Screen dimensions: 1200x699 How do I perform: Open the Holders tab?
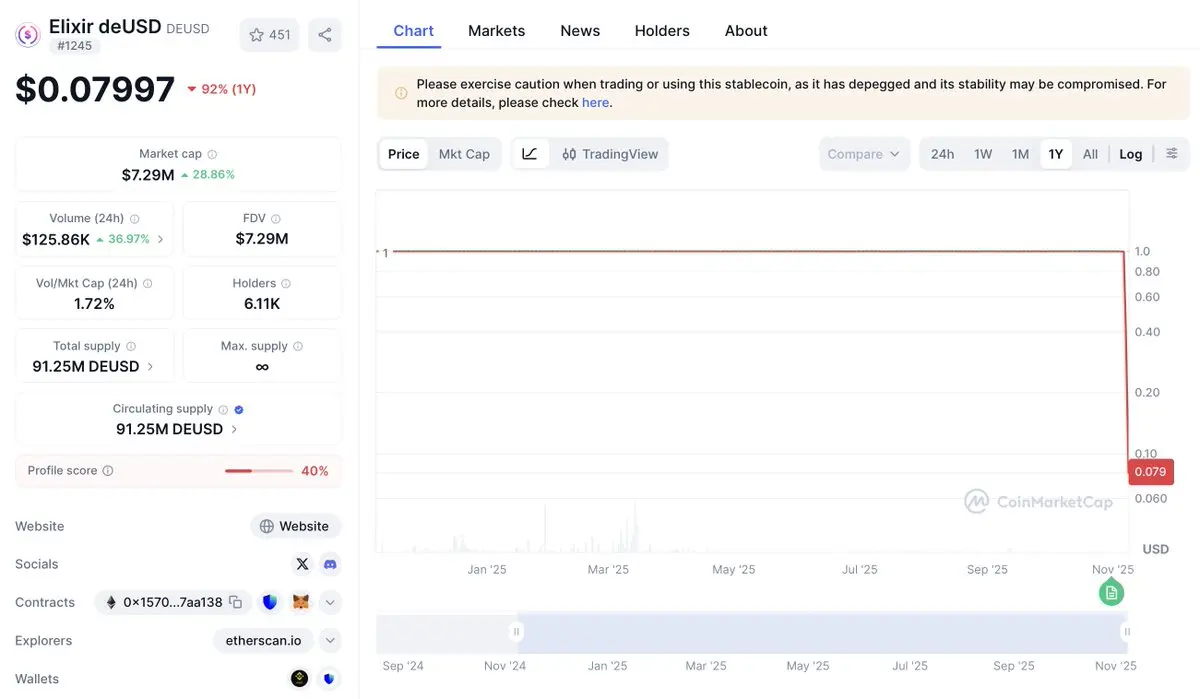(x=662, y=31)
